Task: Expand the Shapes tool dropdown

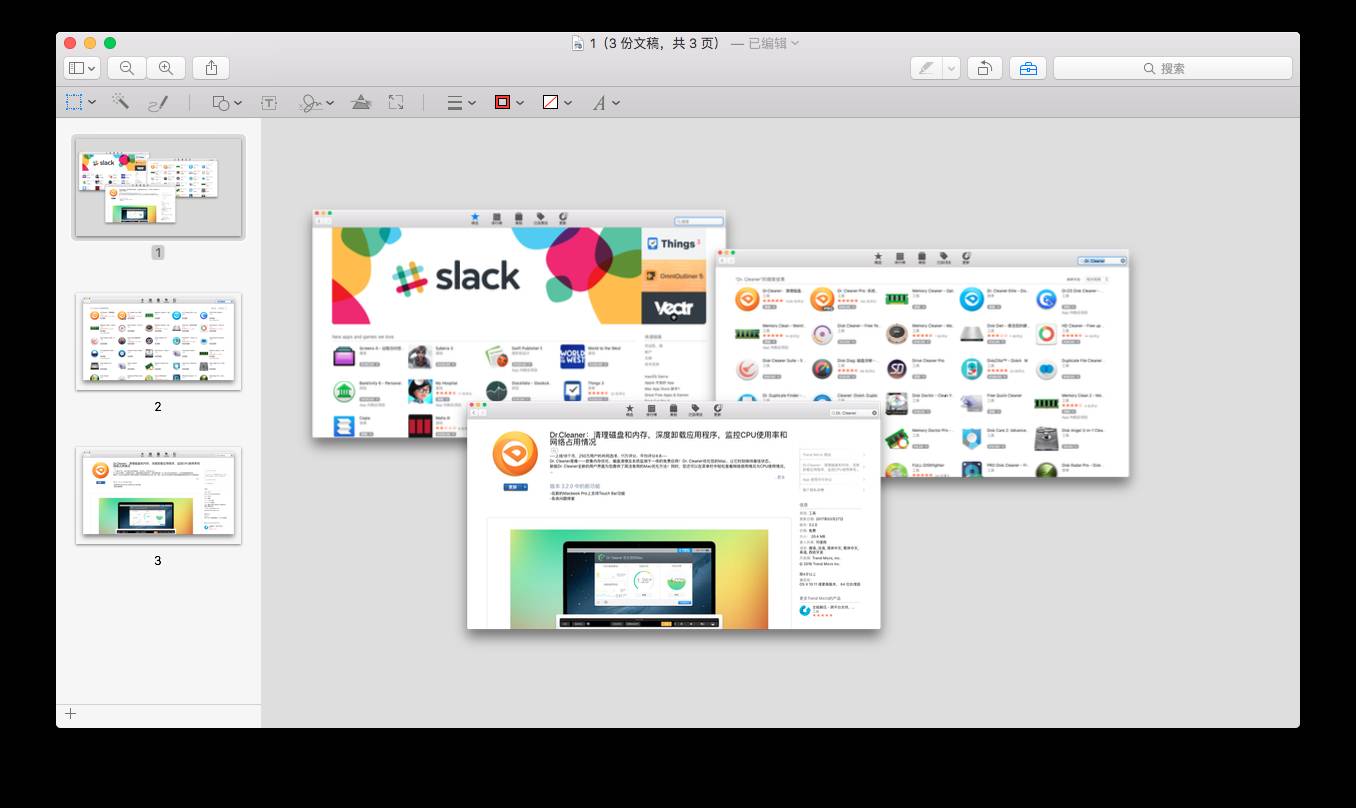Action: tap(227, 102)
